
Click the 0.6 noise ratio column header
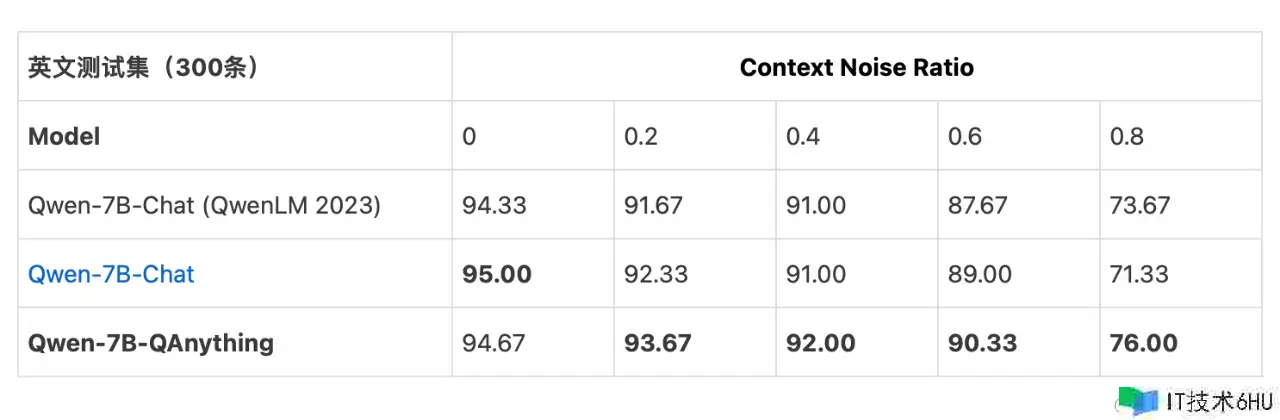click(x=965, y=136)
